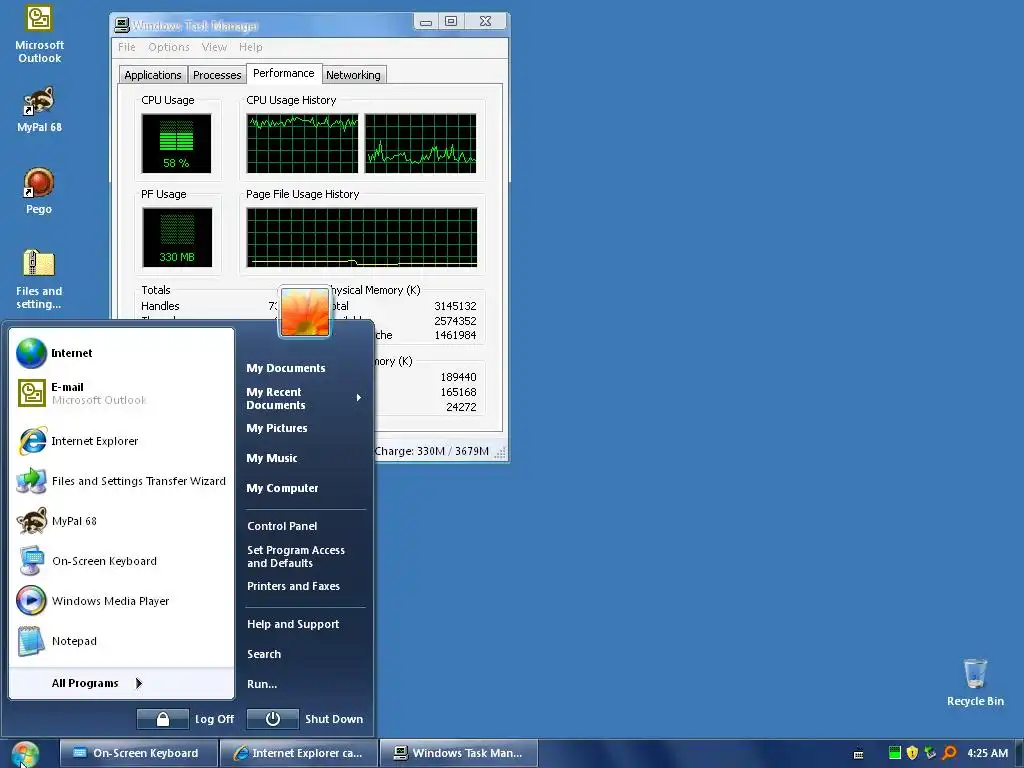
Task: Open the Run... dialog
Action: (x=262, y=684)
